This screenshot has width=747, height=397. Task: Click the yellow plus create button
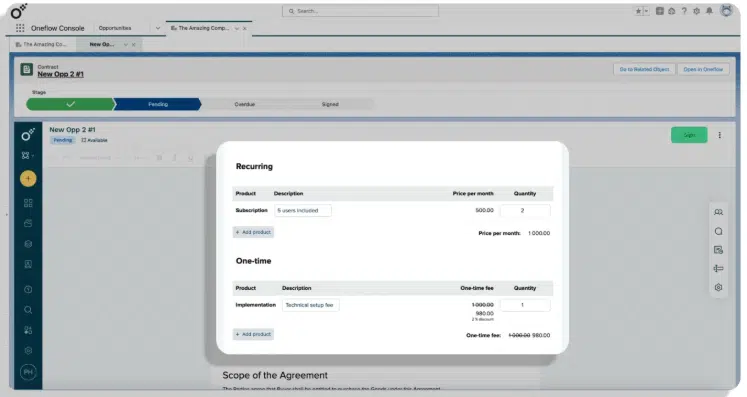28,179
